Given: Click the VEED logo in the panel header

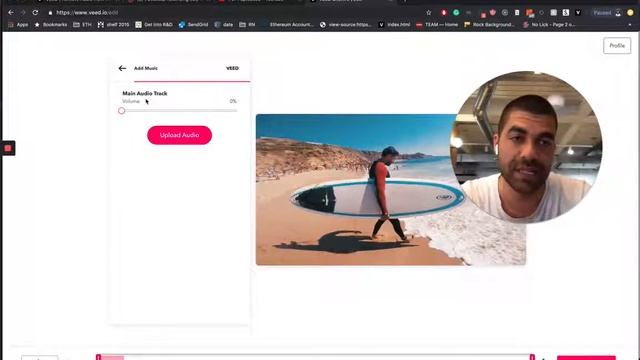Looking at the screenshot, I should (x=232, y=68).
